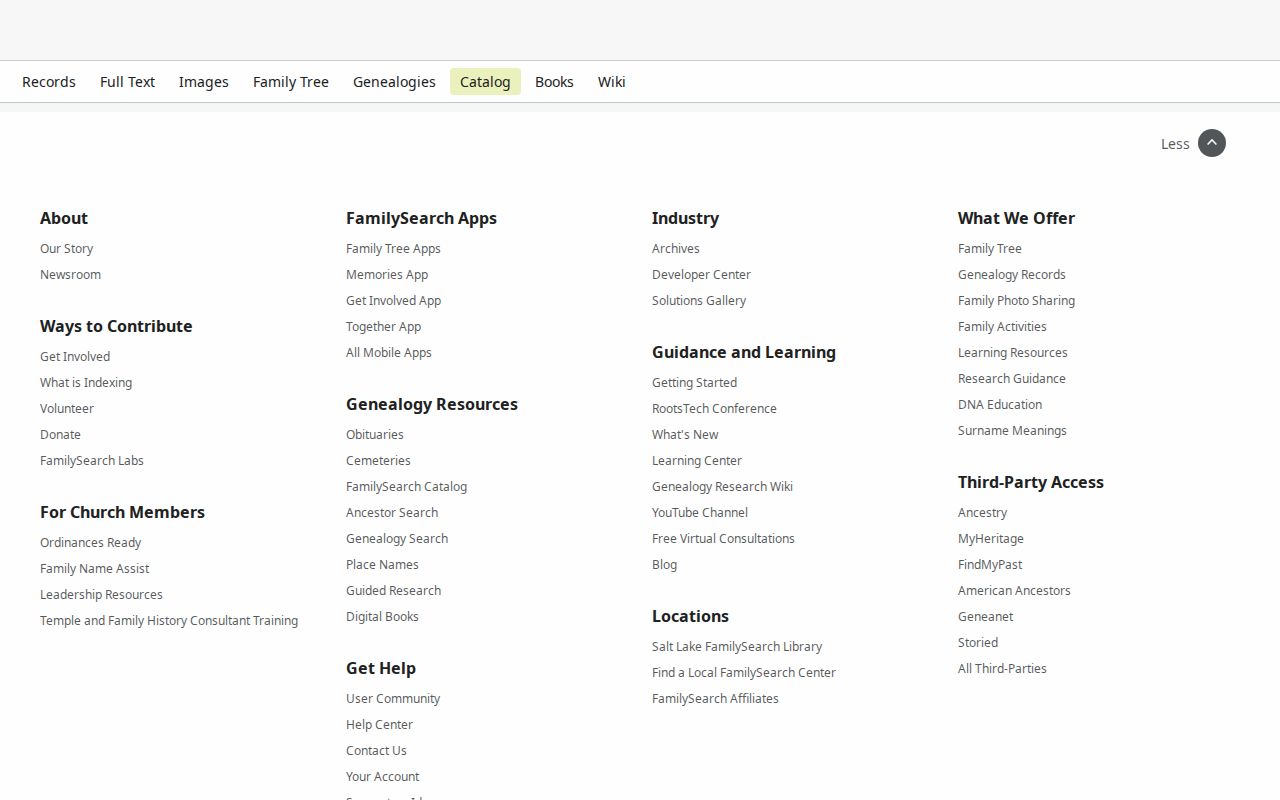The image size is (1280, 800).
Task: Open the Memories App link
Action: point(387,274)
